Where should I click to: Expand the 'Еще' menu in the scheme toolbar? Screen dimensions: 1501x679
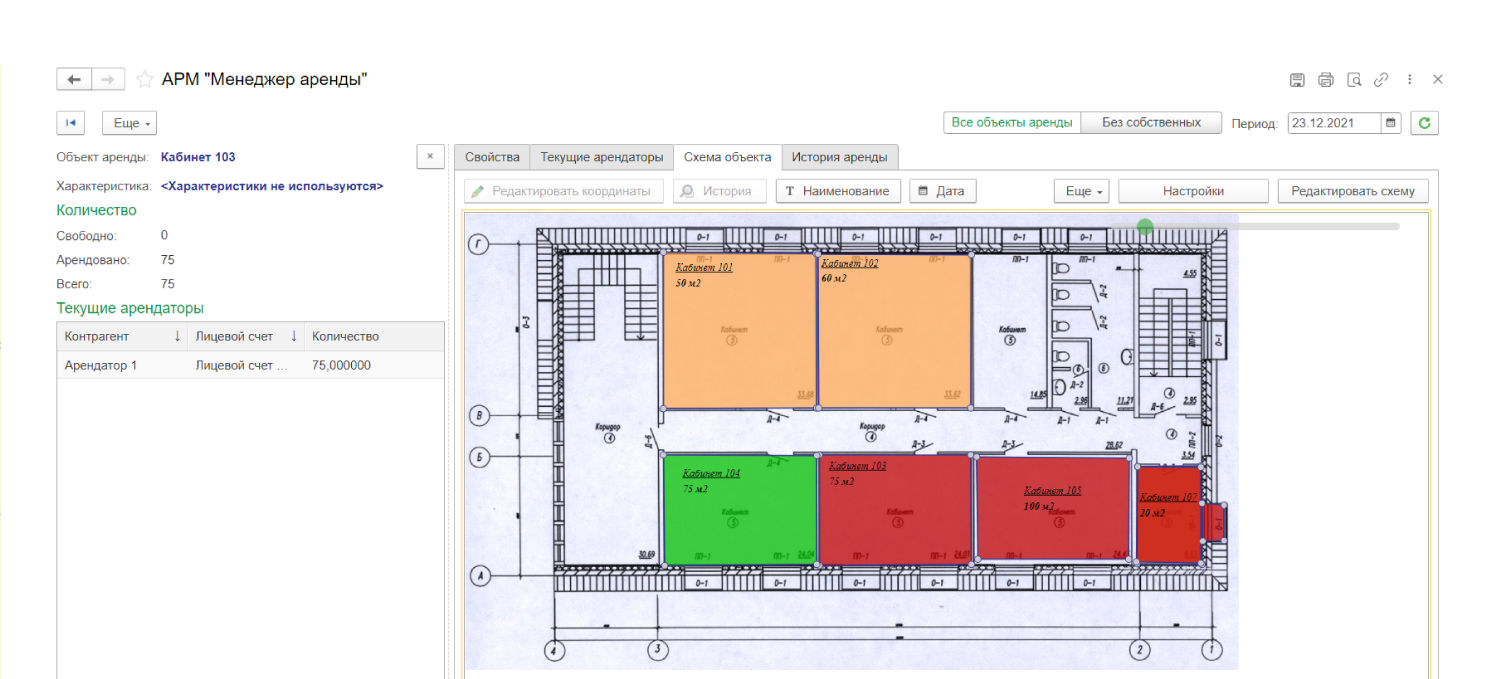tap(1082, 191)
